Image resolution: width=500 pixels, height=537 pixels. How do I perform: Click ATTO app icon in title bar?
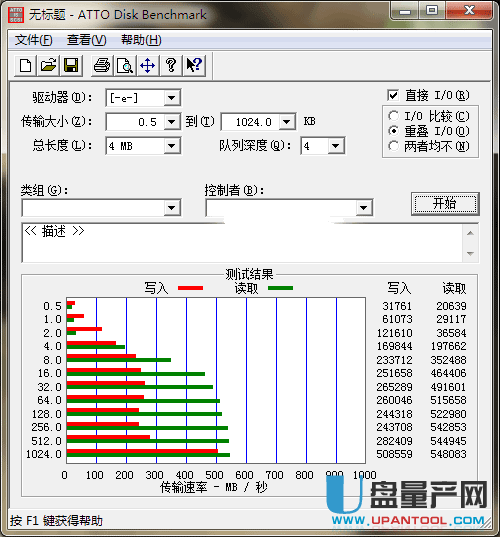click(15, 15)
